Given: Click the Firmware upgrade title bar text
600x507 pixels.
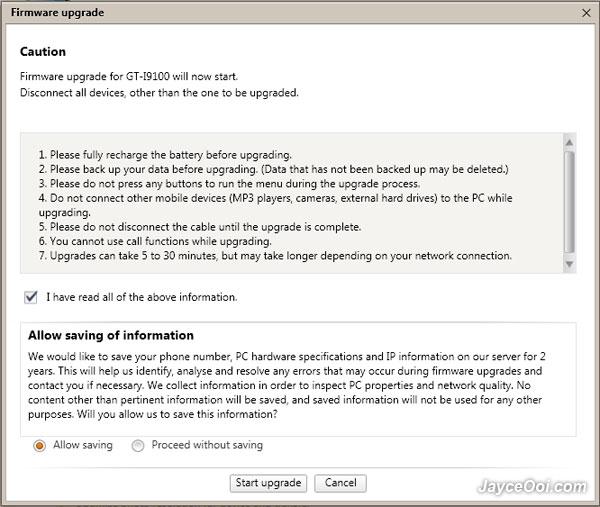Looking at the screenshot, I should [56, 12].
